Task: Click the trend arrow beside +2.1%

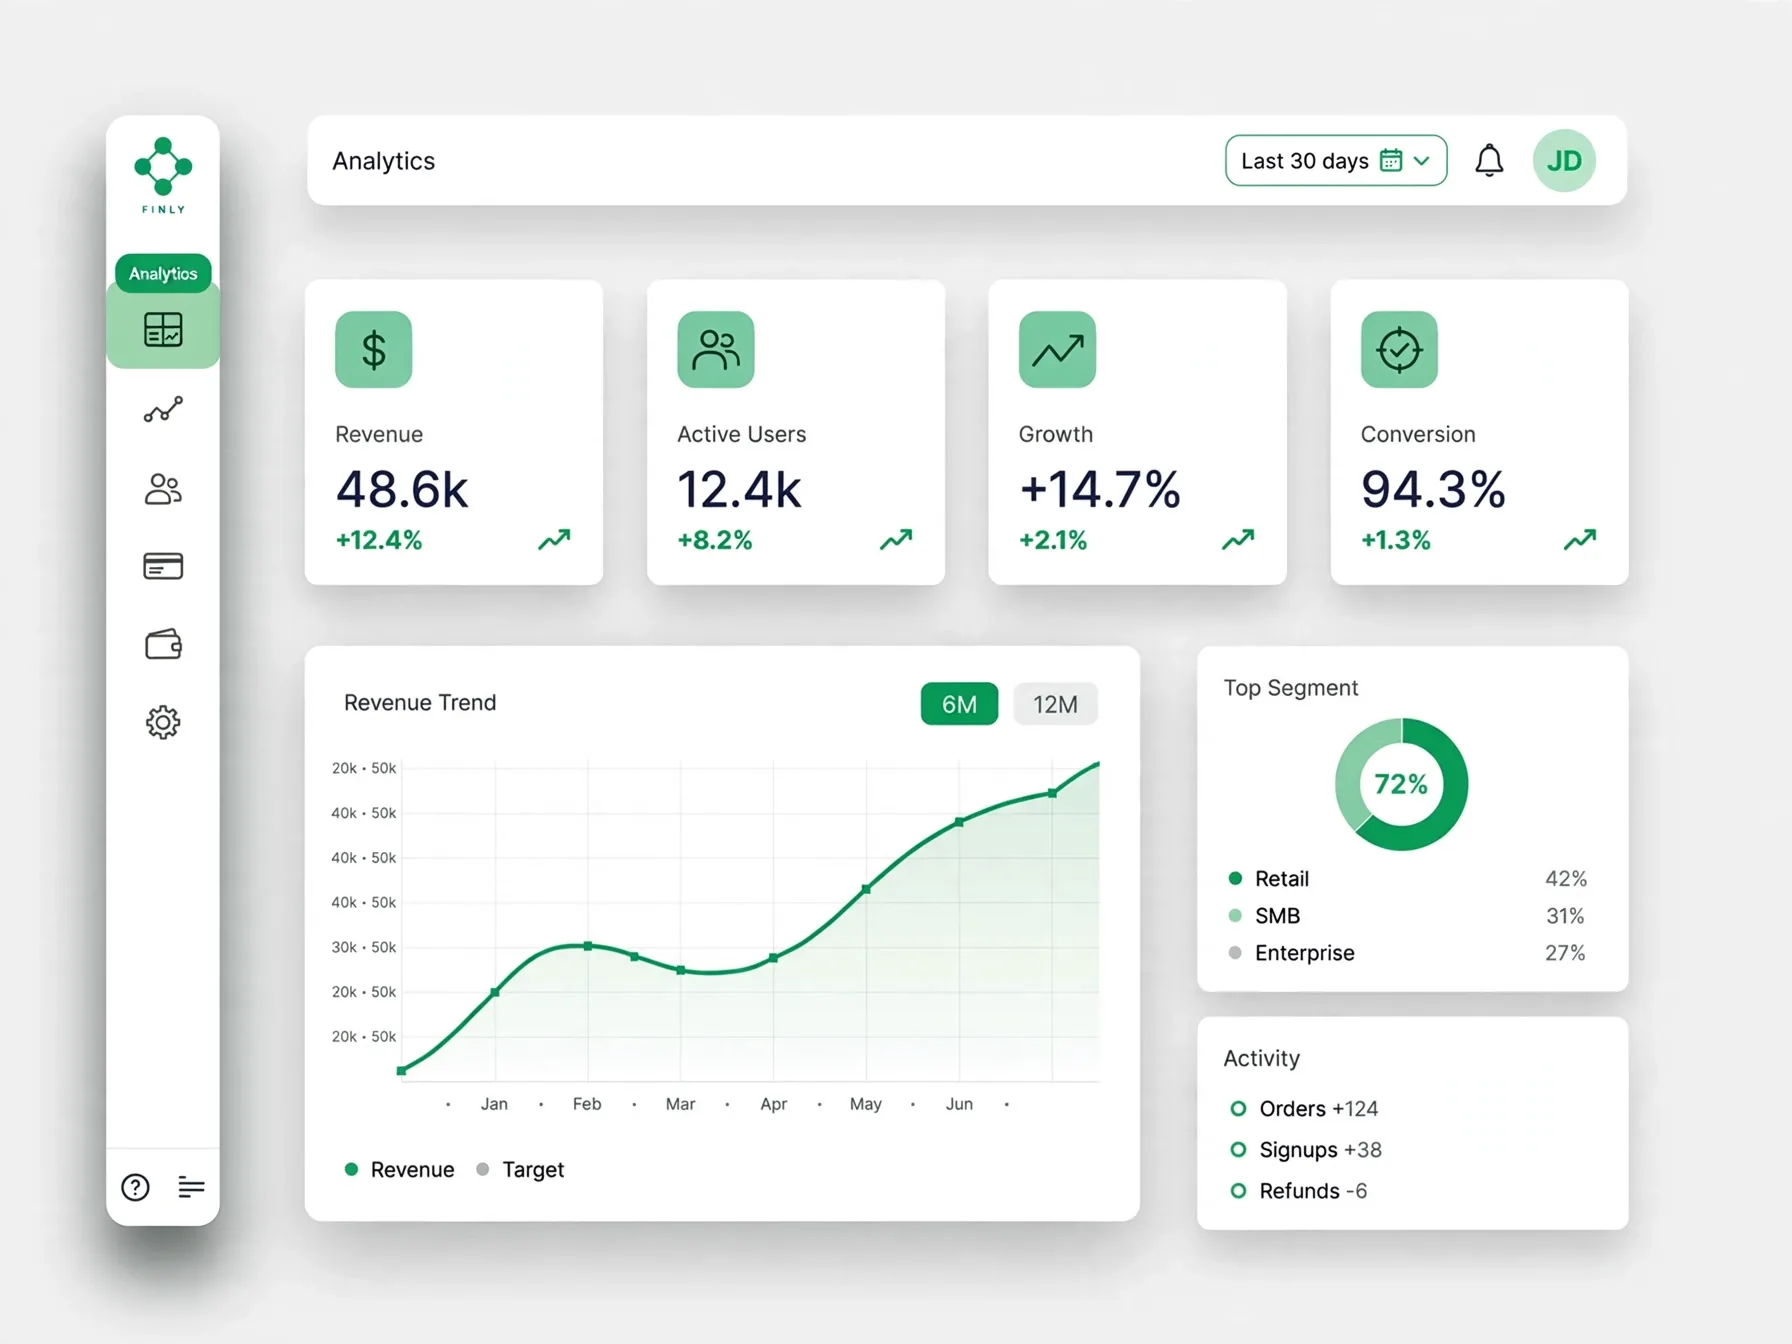Action: (x=1238, y=540)
